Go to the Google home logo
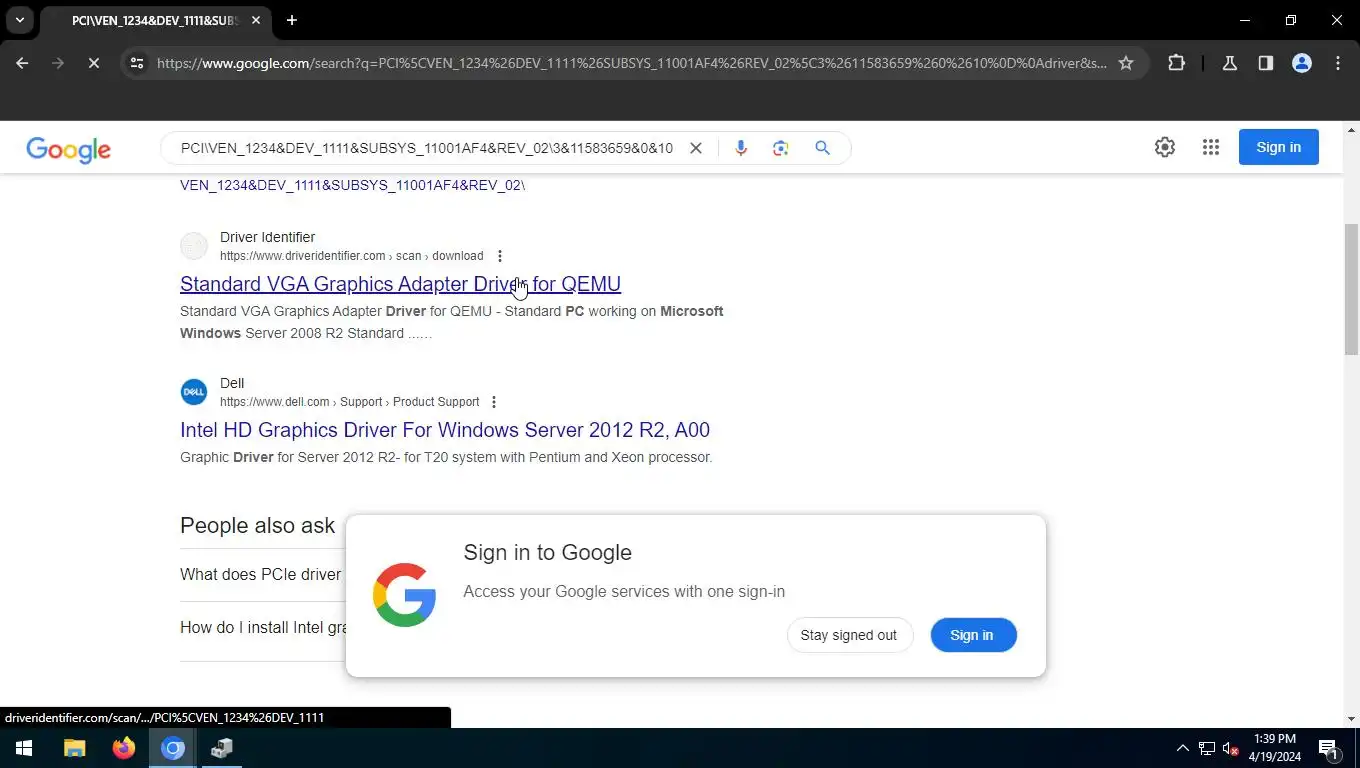Image resolution: width=1360 pixels, height=768 pixels. [68, 150]
